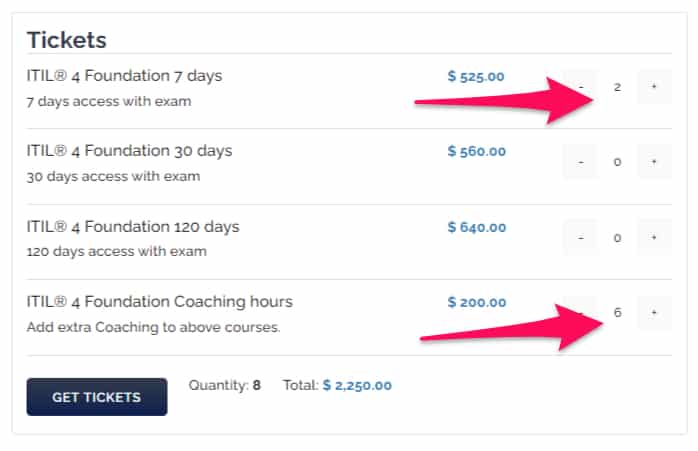Image resolution: width=698 pixels, height=451 pixels.
Task: Decrease Coaching hours quantity with minus
Action: pos(580,313)
